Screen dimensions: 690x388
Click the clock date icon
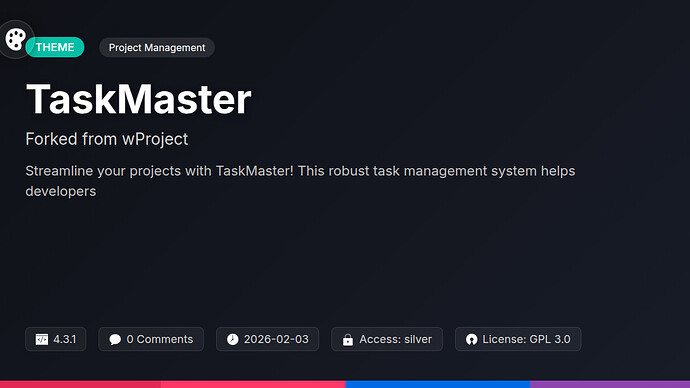click(232, 339)
